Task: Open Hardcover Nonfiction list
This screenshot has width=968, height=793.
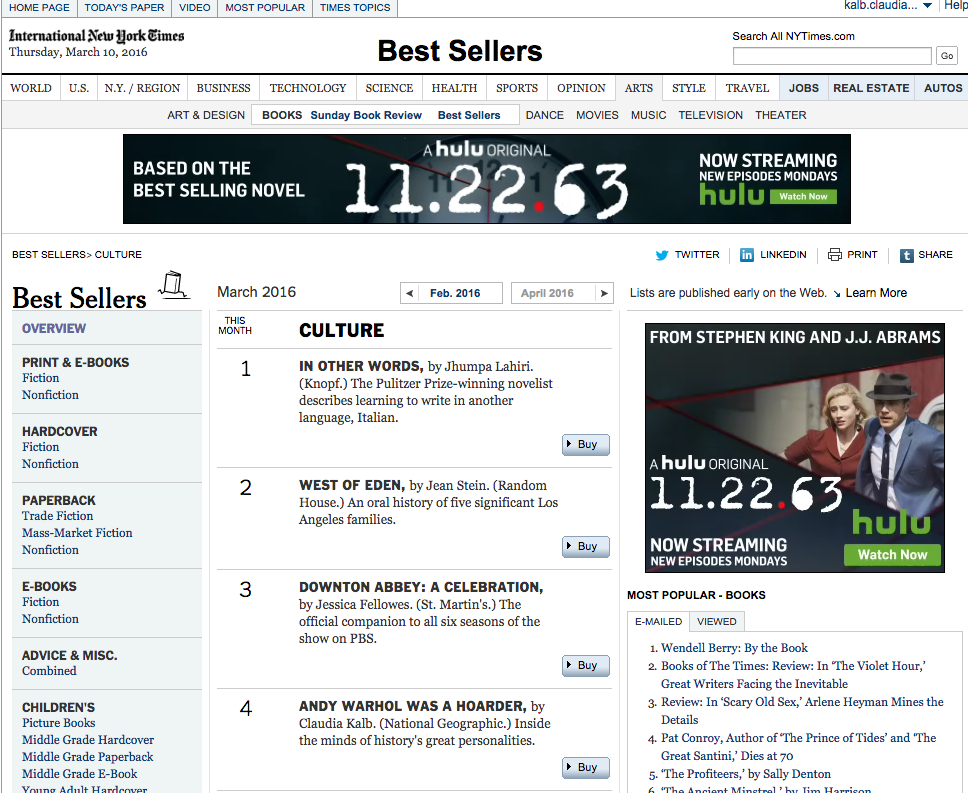Action: click(x=50, y=464)
